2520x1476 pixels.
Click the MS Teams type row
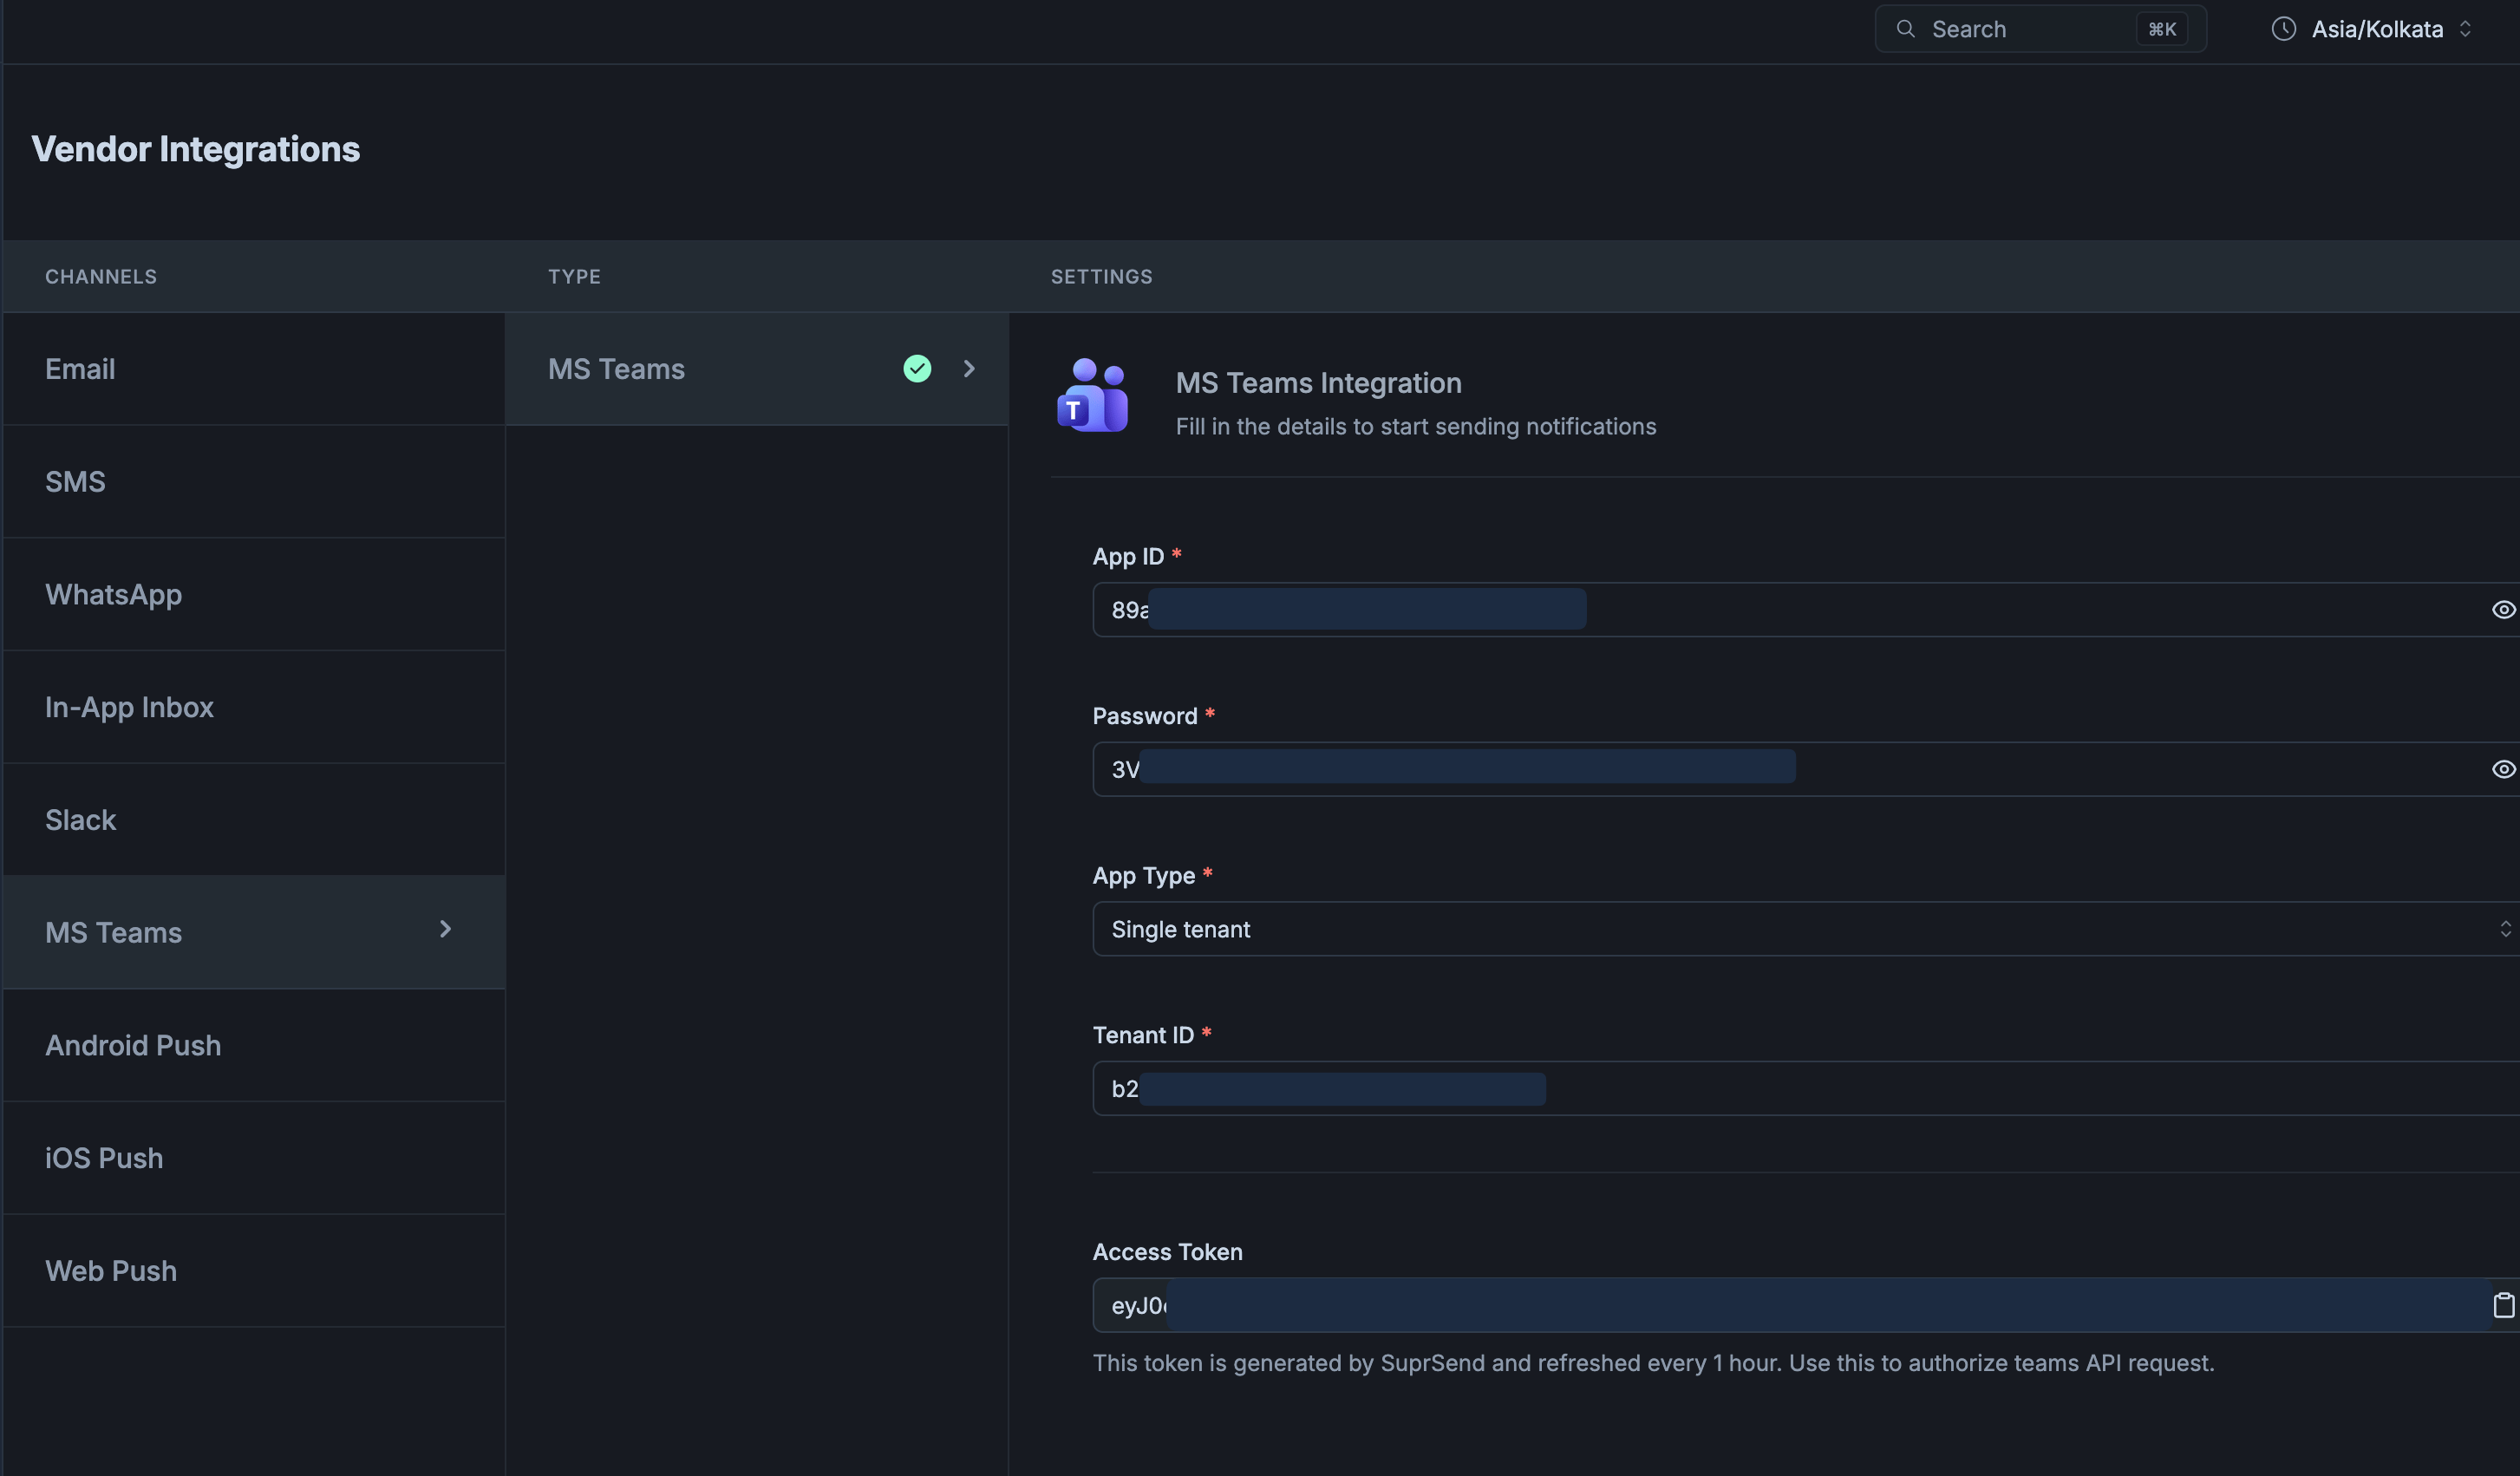pyautogui.click(x=757, y=369)
